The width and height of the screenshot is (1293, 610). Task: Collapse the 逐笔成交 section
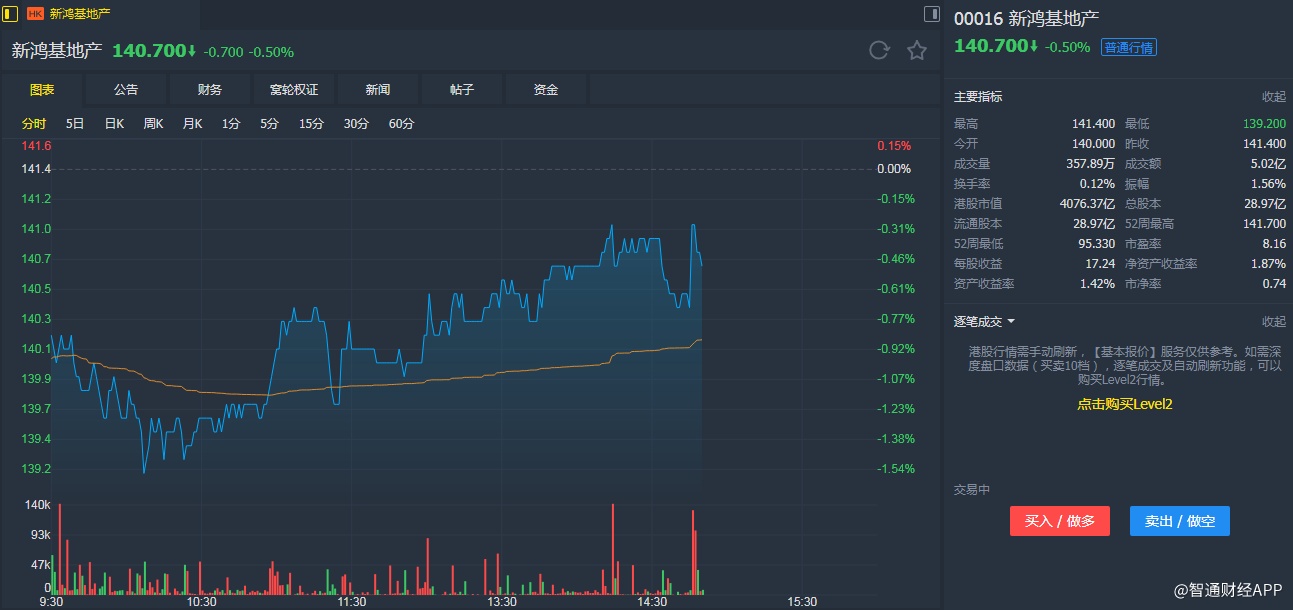[1273, 322]
